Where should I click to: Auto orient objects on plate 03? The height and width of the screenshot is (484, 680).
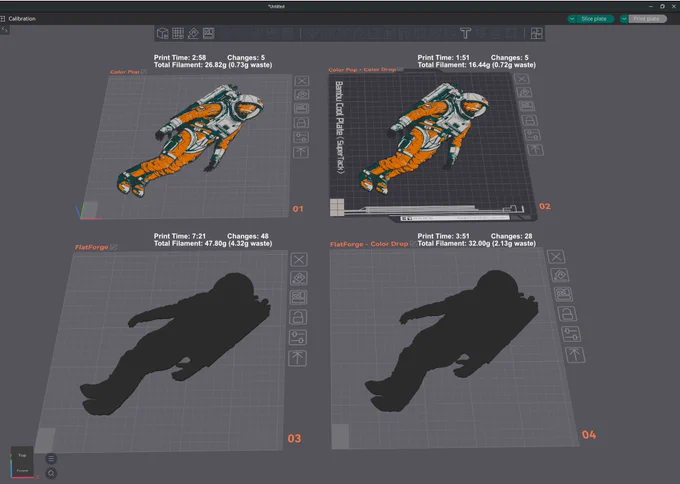click(x=299, y=278)
